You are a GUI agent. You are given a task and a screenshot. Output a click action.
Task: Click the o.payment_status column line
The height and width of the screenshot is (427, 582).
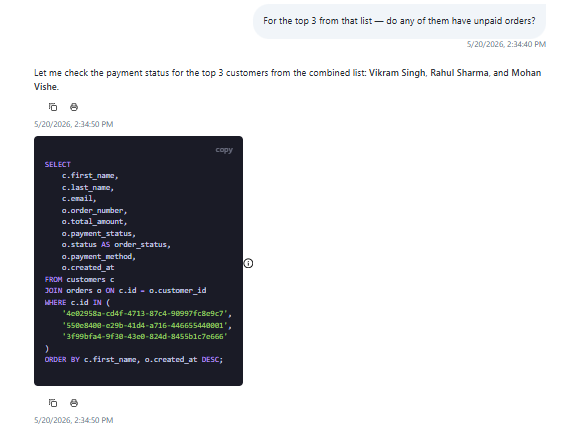pos(99,234)
